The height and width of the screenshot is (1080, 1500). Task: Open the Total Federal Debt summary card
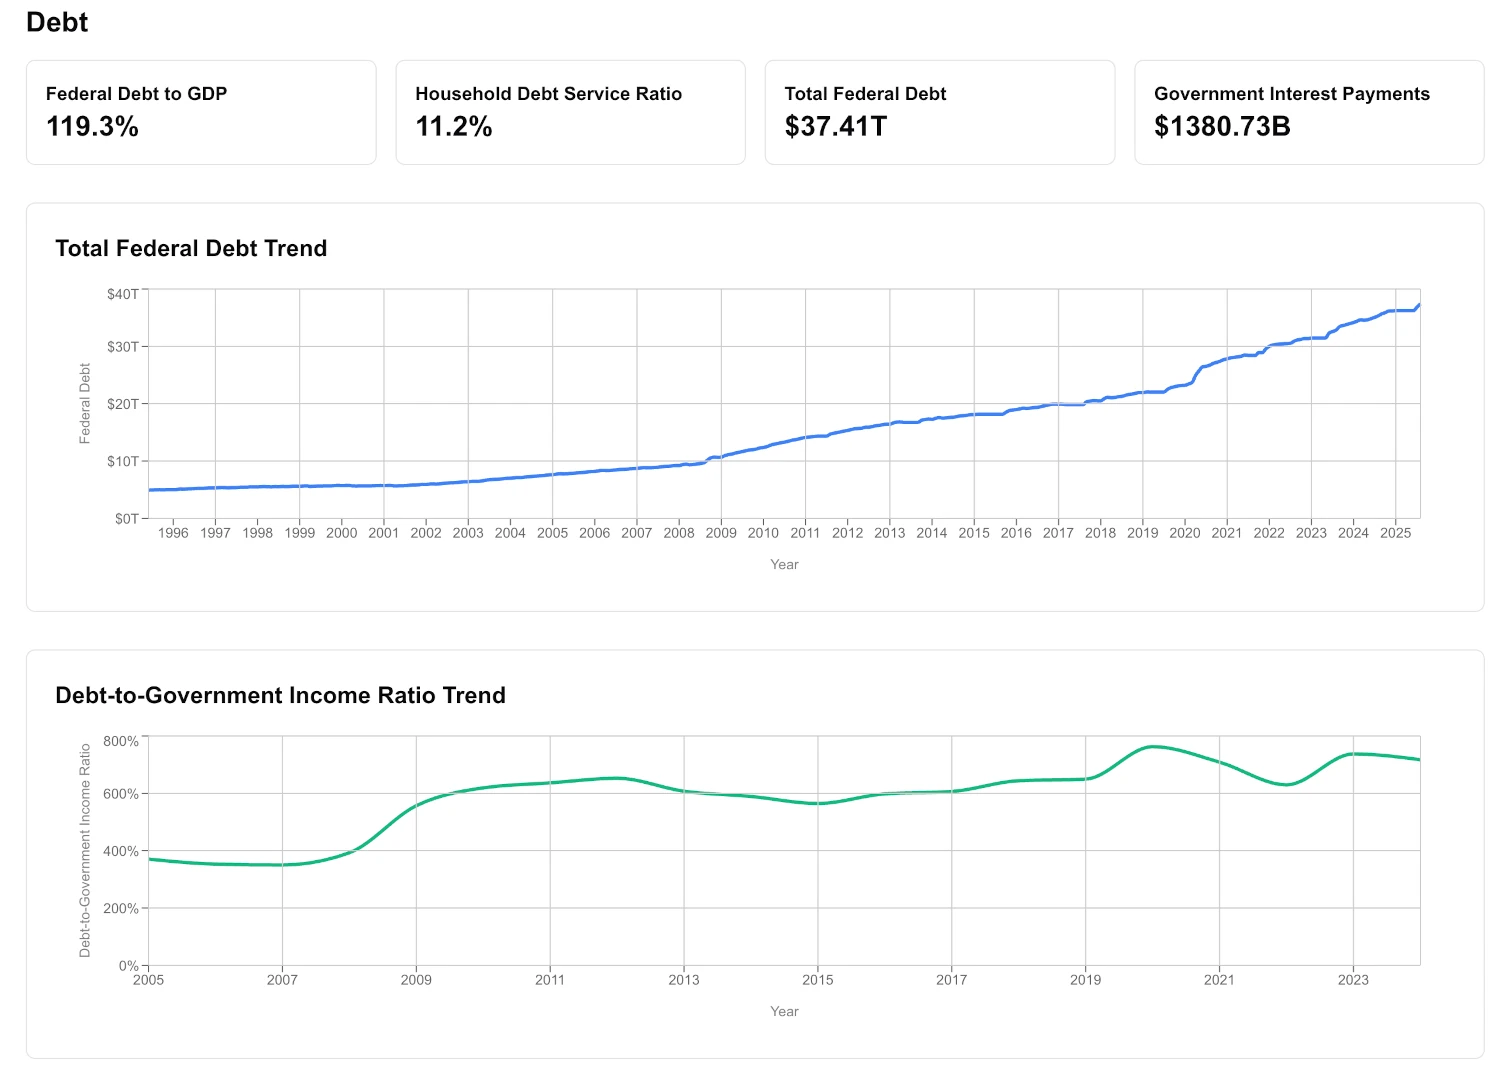click(939, 111)
